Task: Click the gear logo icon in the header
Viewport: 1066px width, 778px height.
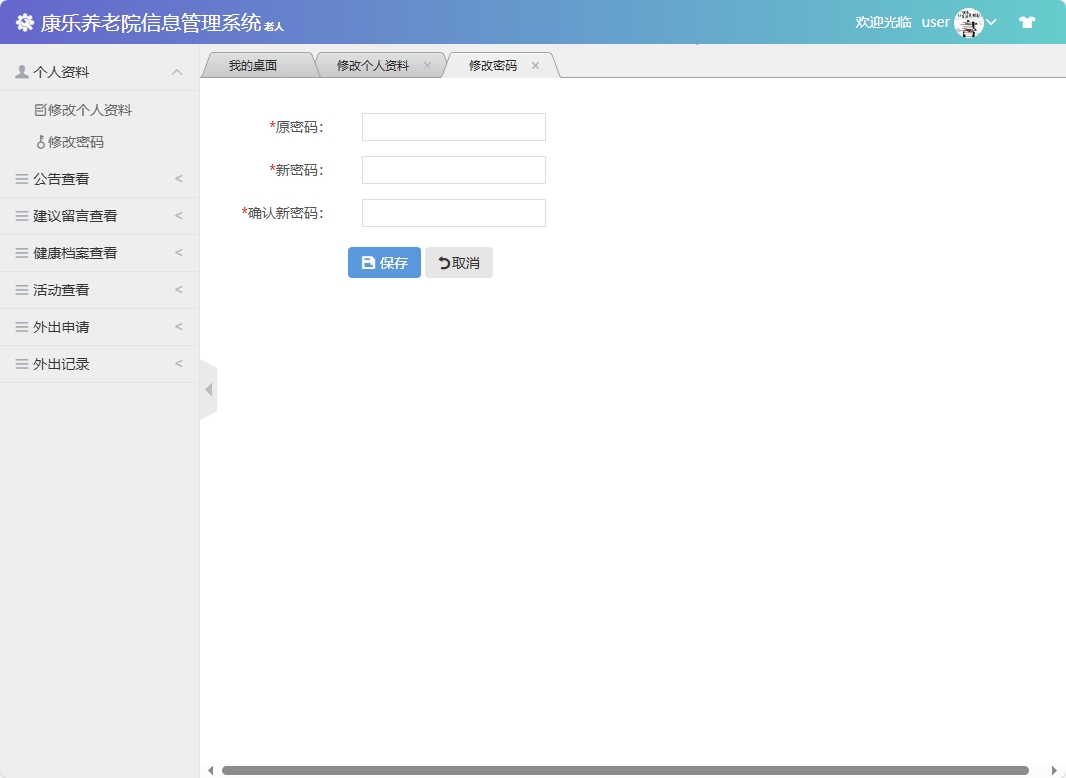Action: click(x=24, y=21)
